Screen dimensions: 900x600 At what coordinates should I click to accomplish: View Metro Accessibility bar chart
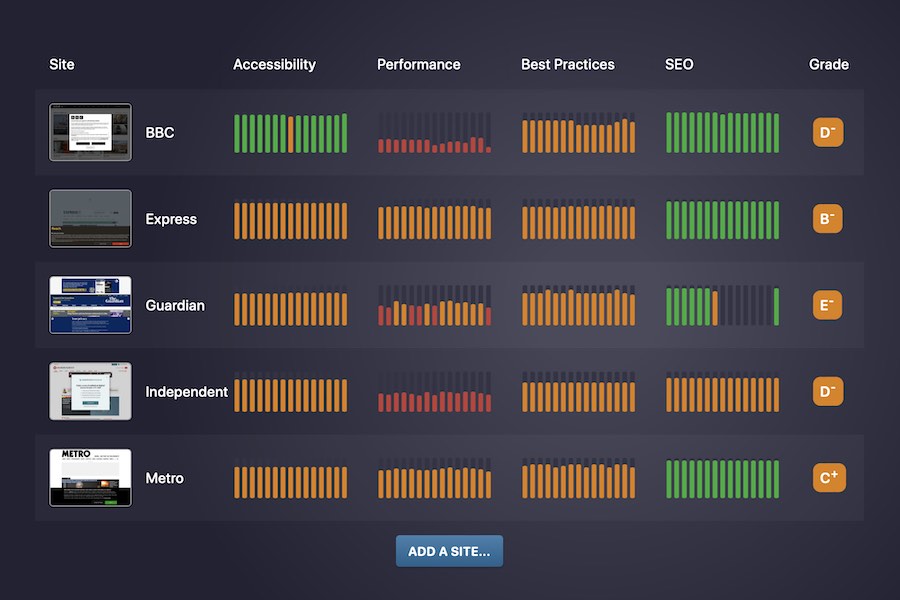pyautogui.click(x=290, y=478)
